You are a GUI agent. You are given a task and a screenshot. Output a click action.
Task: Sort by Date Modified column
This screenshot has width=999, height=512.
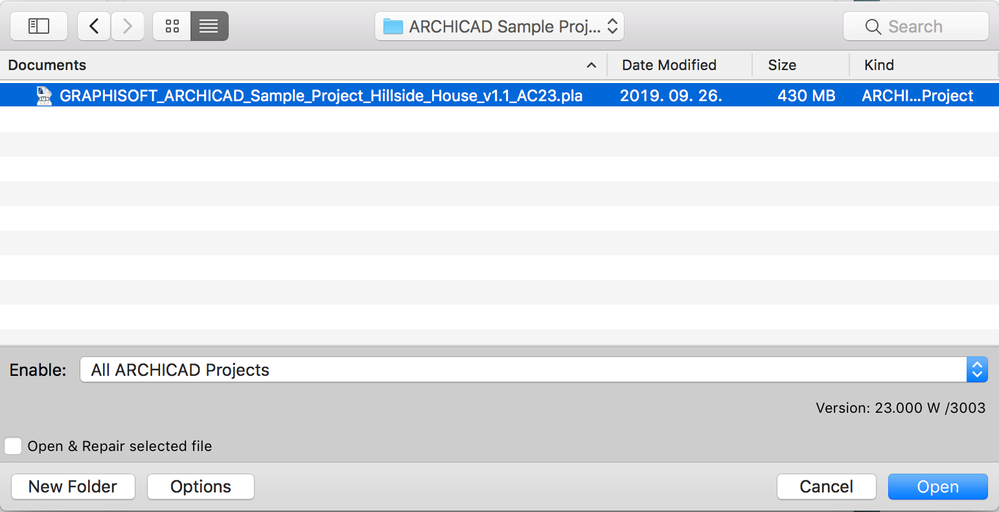669,65
